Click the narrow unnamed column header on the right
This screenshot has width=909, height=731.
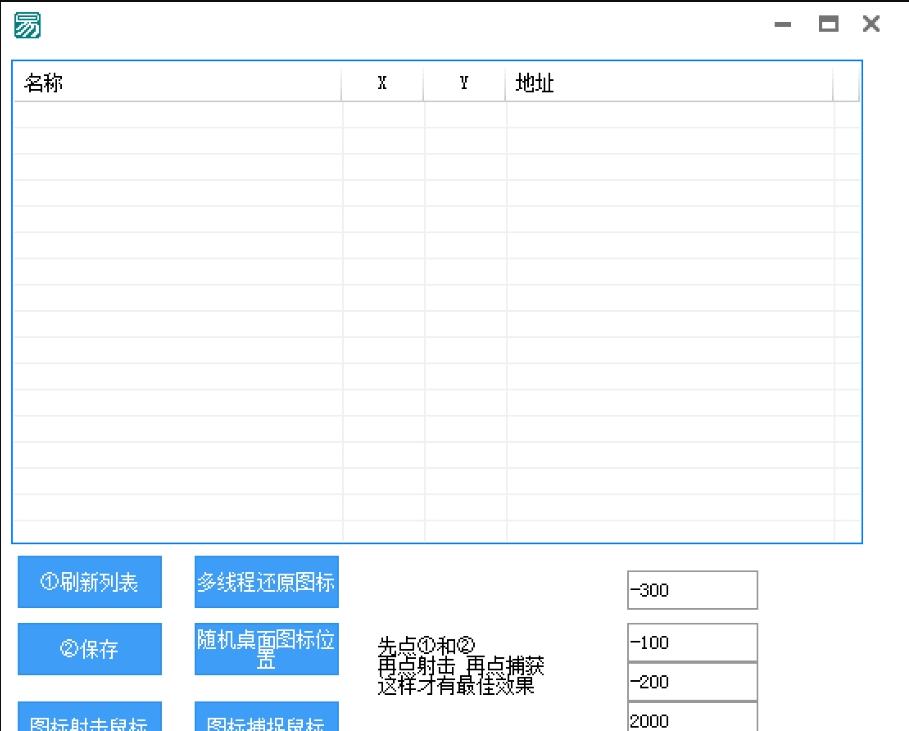pyautogui.click(x=846, y=83)
